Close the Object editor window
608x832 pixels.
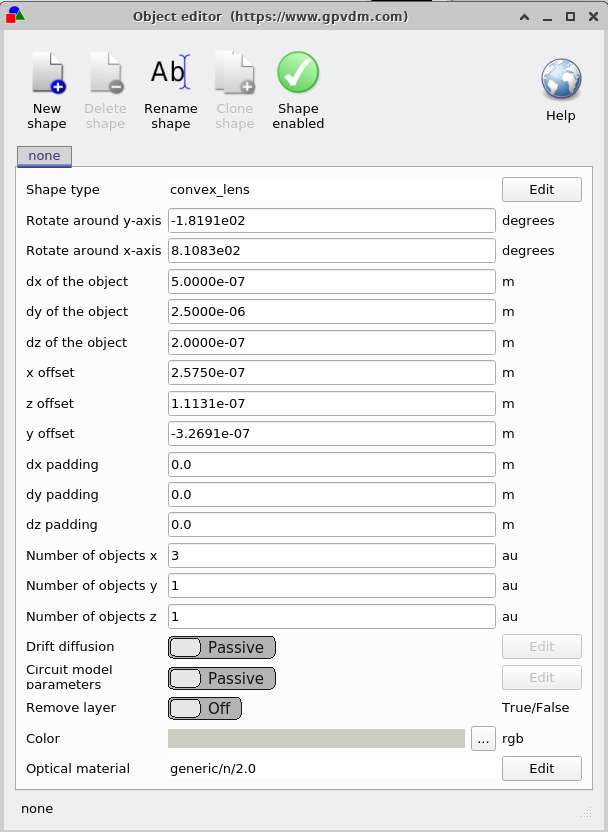(x=592, y=17)
